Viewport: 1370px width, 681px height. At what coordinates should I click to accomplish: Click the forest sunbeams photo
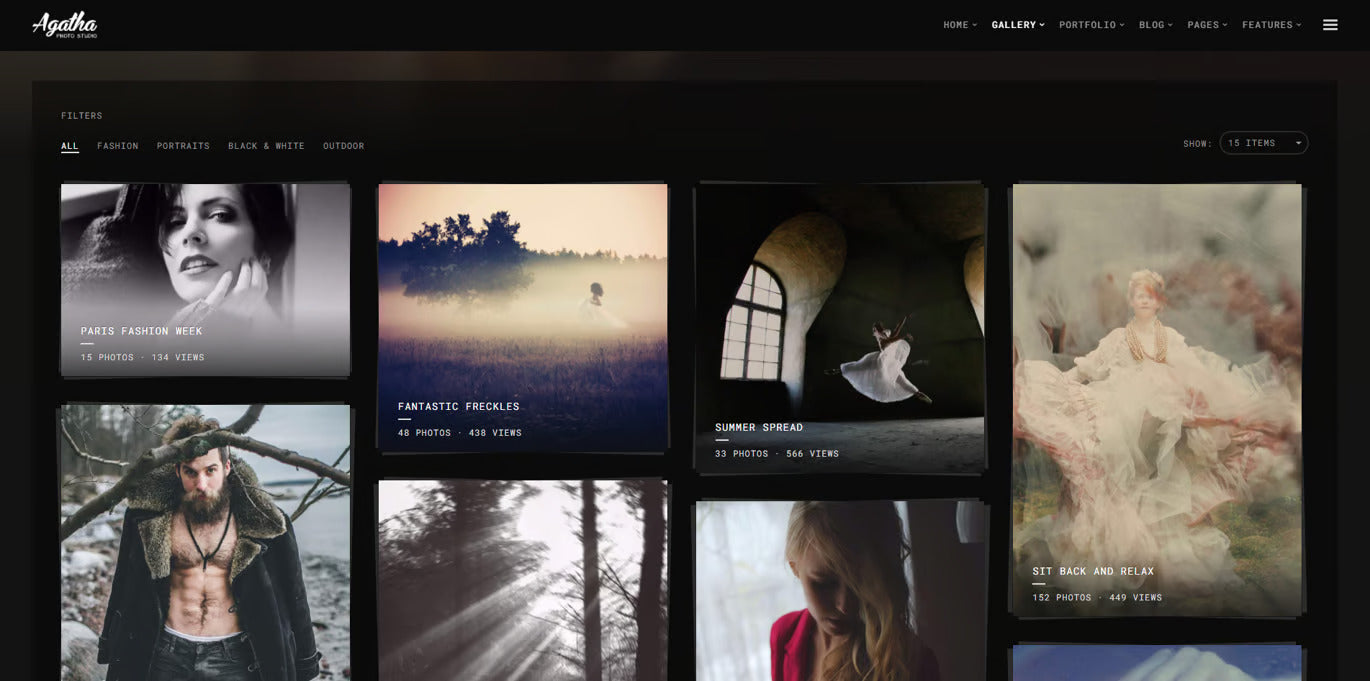click(522, 580)
